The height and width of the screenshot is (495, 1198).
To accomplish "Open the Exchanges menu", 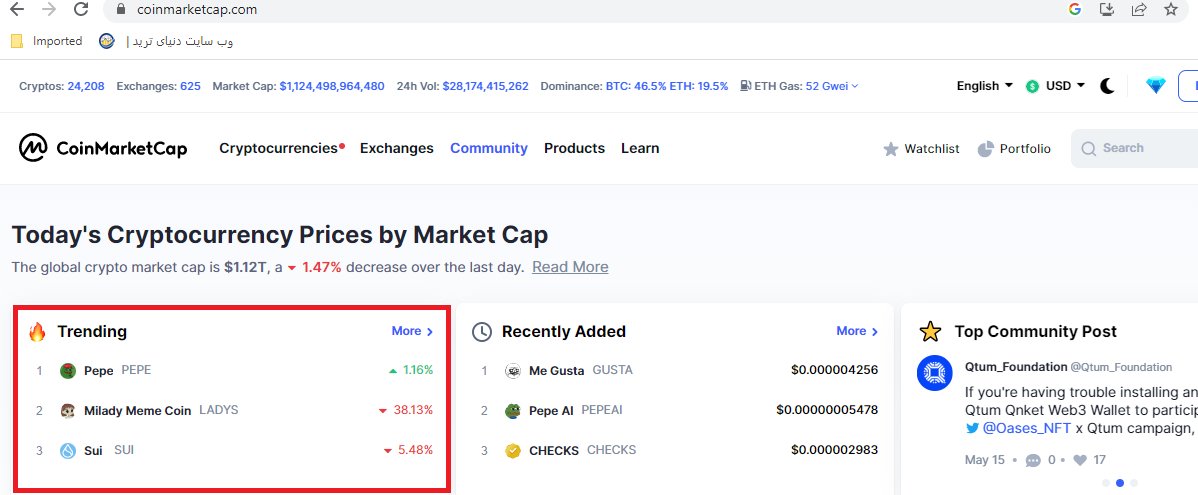I will click(x=397, y=148).
